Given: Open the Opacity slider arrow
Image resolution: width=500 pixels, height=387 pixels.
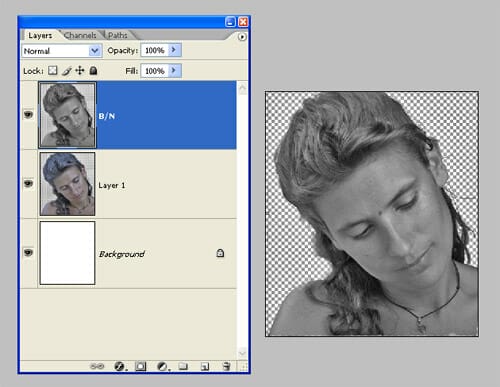Looking at the screenshot, I should click(x=174, y=50).
